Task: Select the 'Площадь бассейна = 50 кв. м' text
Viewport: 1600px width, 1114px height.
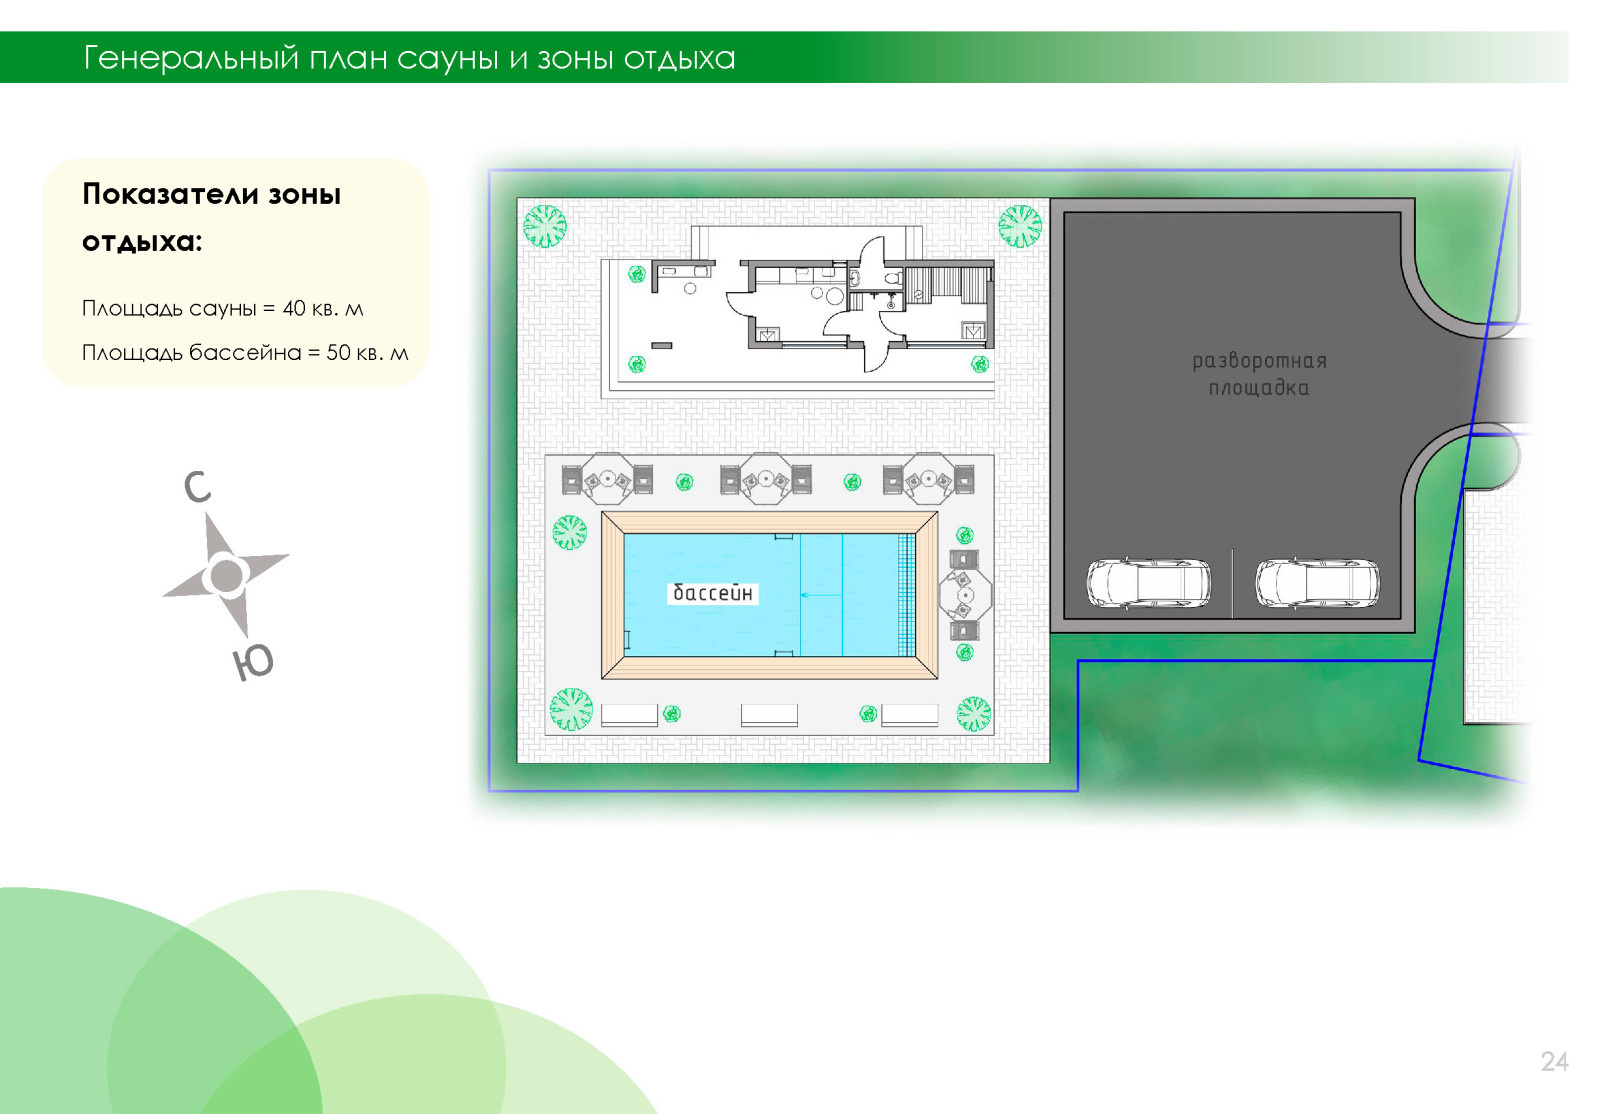Action: pos(245,353)
